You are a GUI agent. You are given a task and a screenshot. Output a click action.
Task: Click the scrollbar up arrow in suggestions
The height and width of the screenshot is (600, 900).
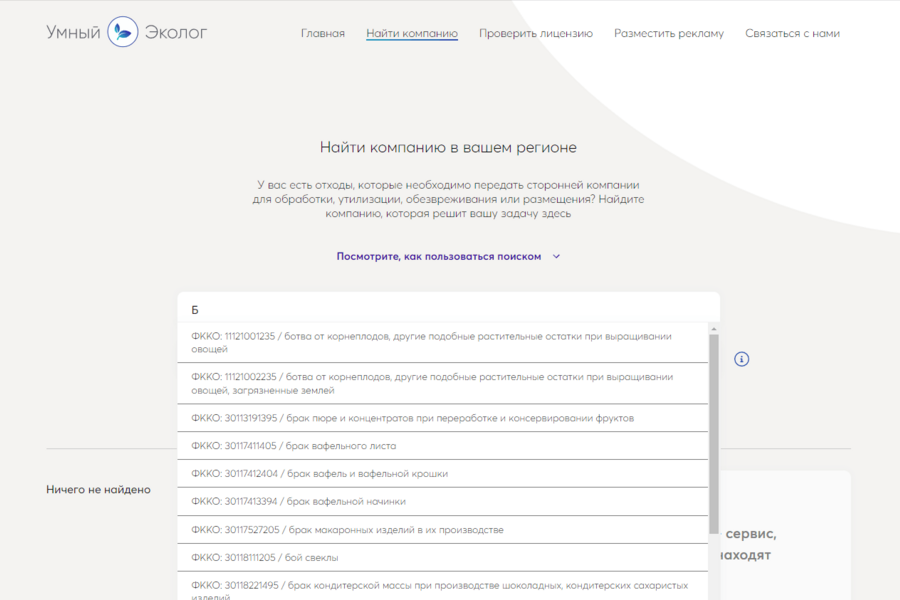(x=714, y=329)
